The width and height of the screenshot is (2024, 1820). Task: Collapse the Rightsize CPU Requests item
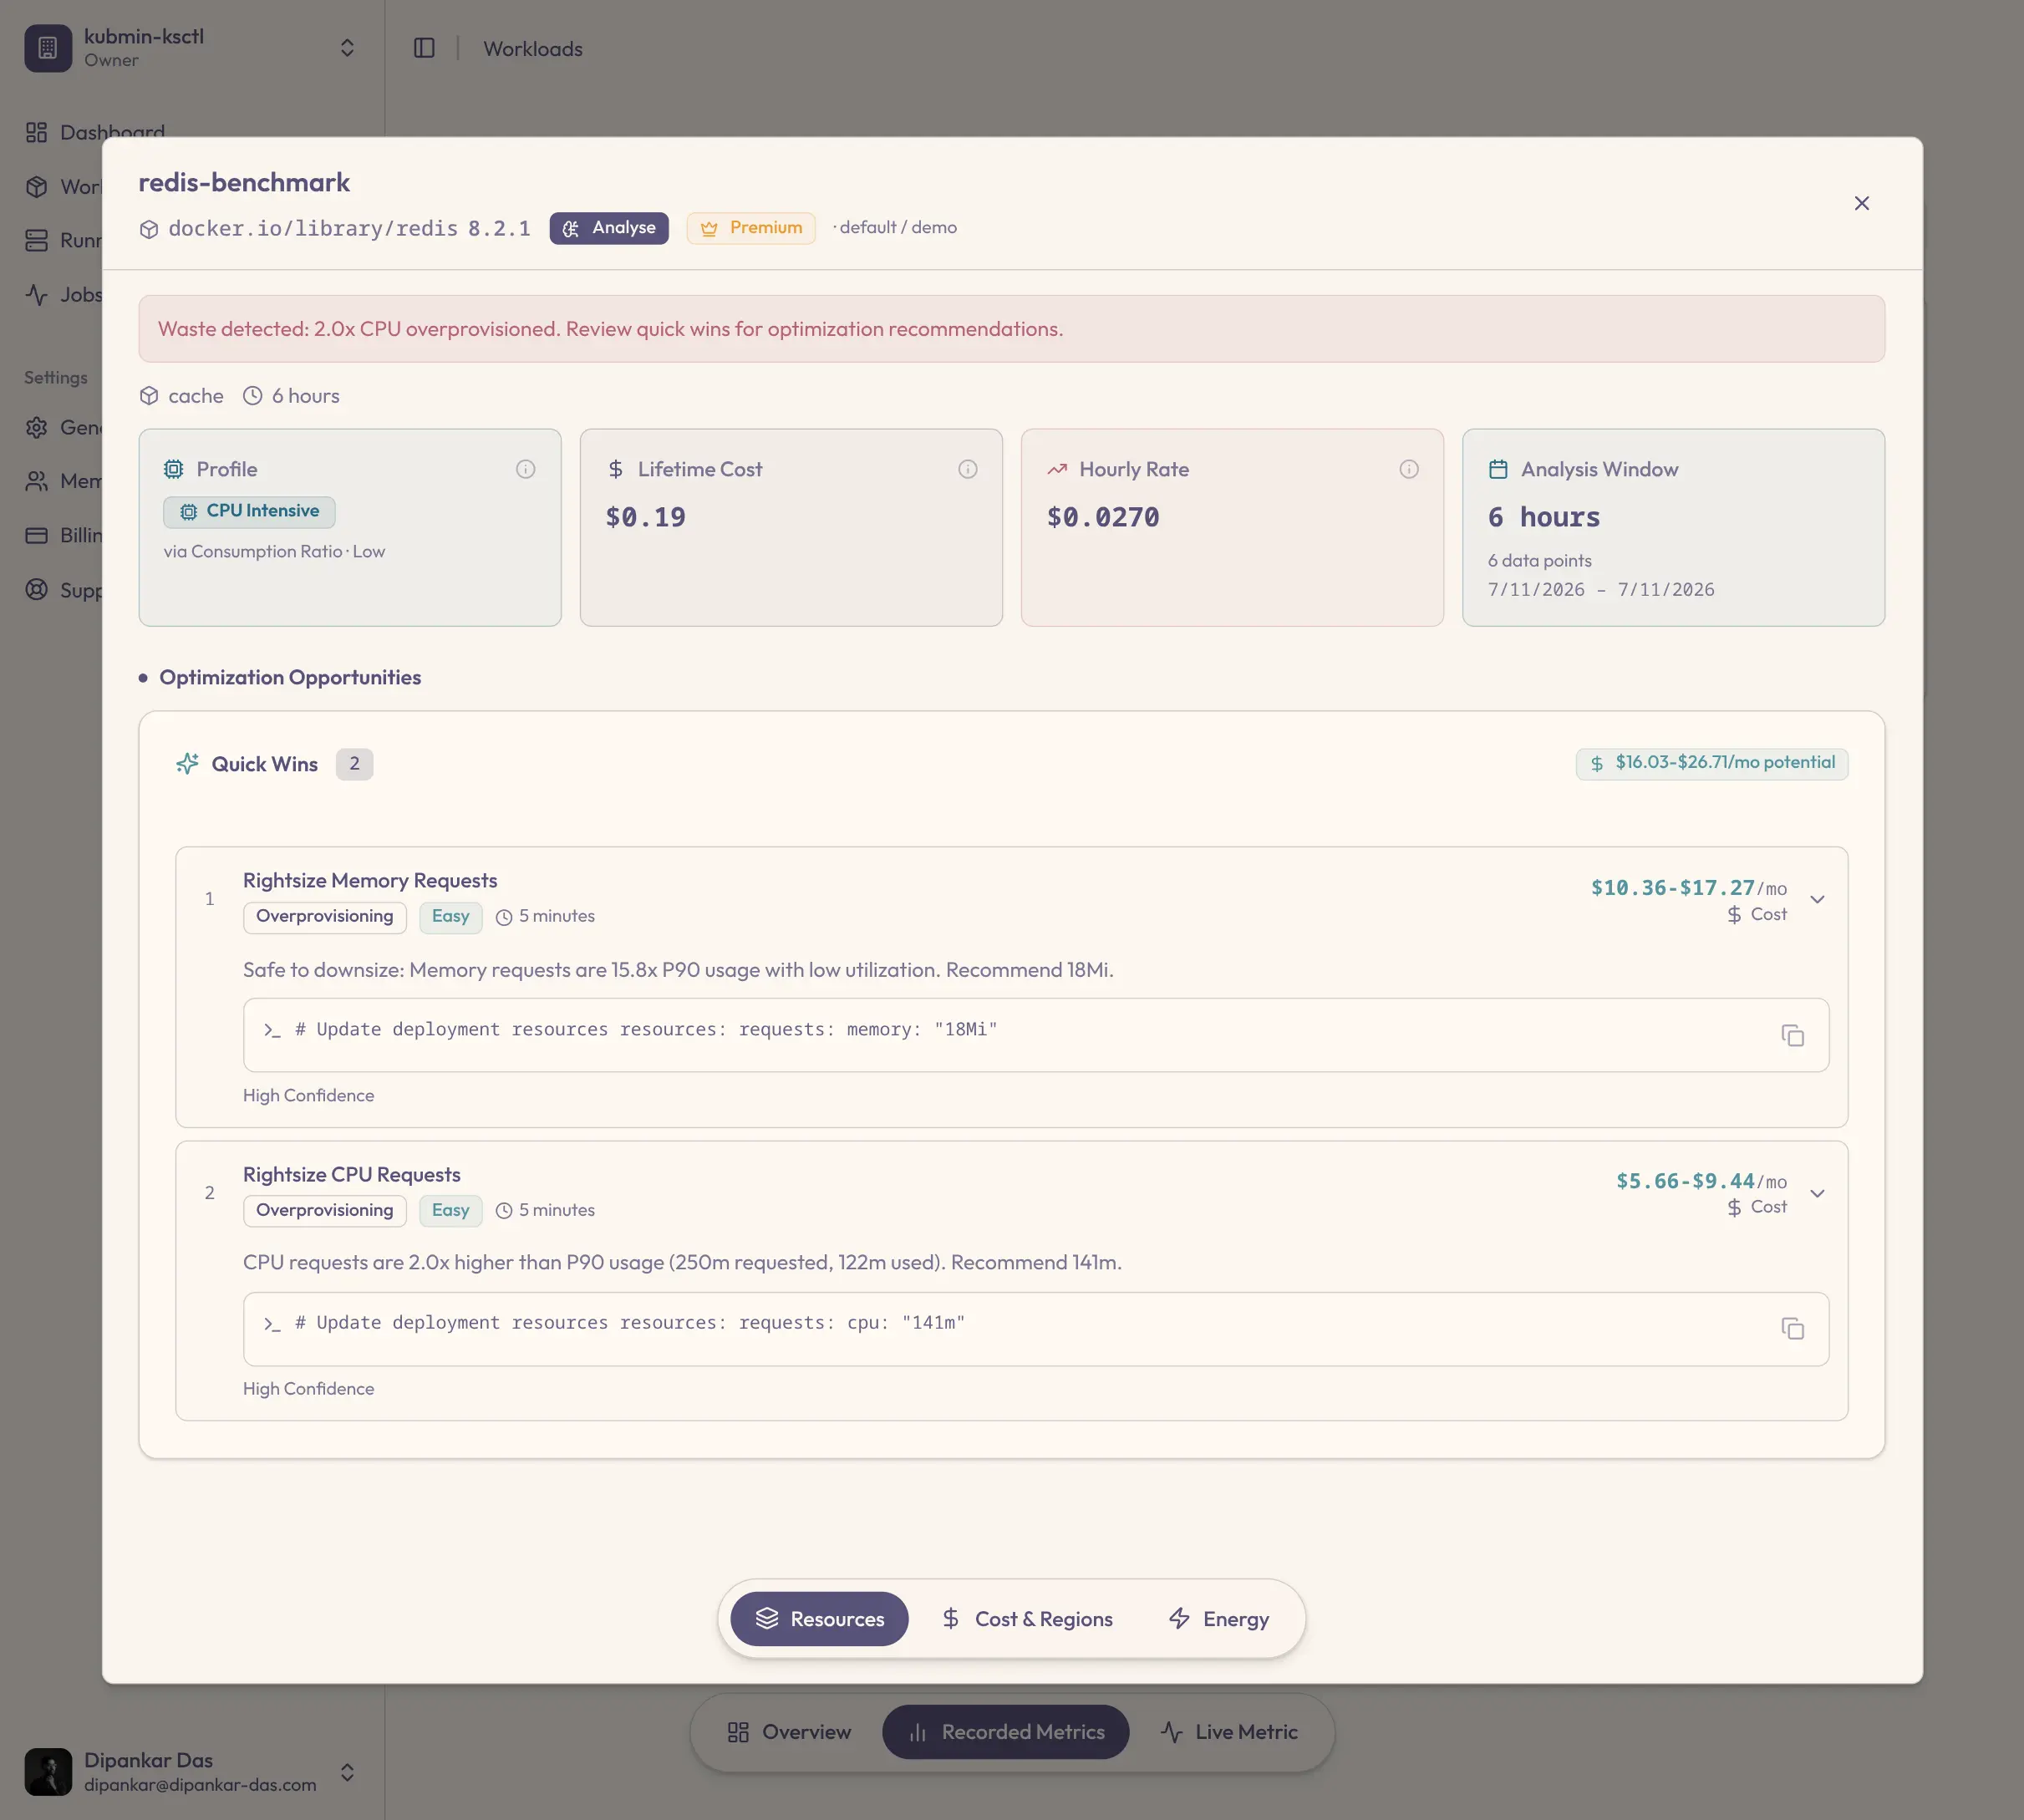(x=1817, y=1193)
